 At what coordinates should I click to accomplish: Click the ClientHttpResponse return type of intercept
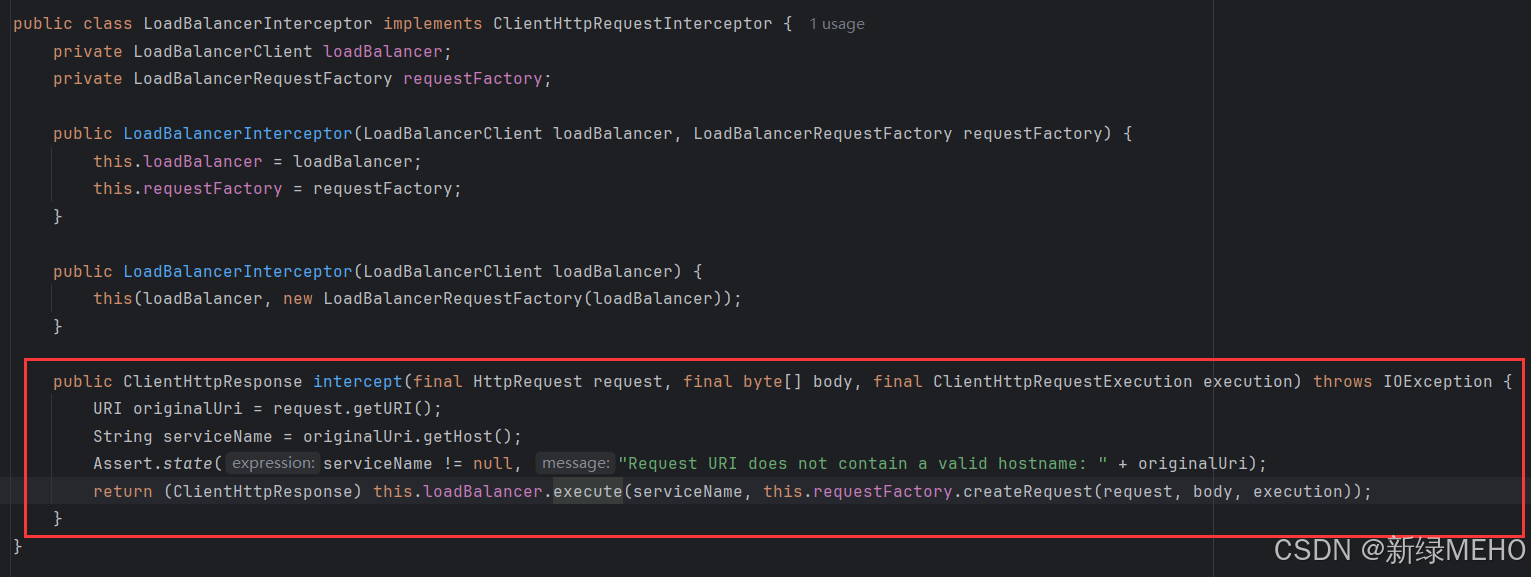tap(213, 381)
